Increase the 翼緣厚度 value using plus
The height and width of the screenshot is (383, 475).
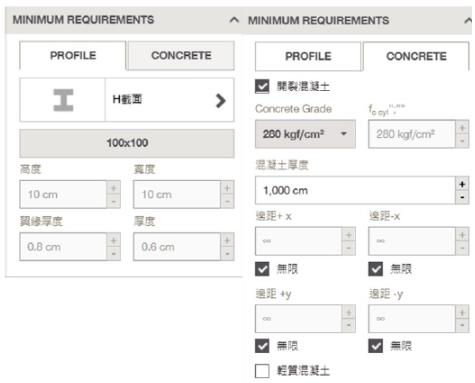click(x=114, y=240)
